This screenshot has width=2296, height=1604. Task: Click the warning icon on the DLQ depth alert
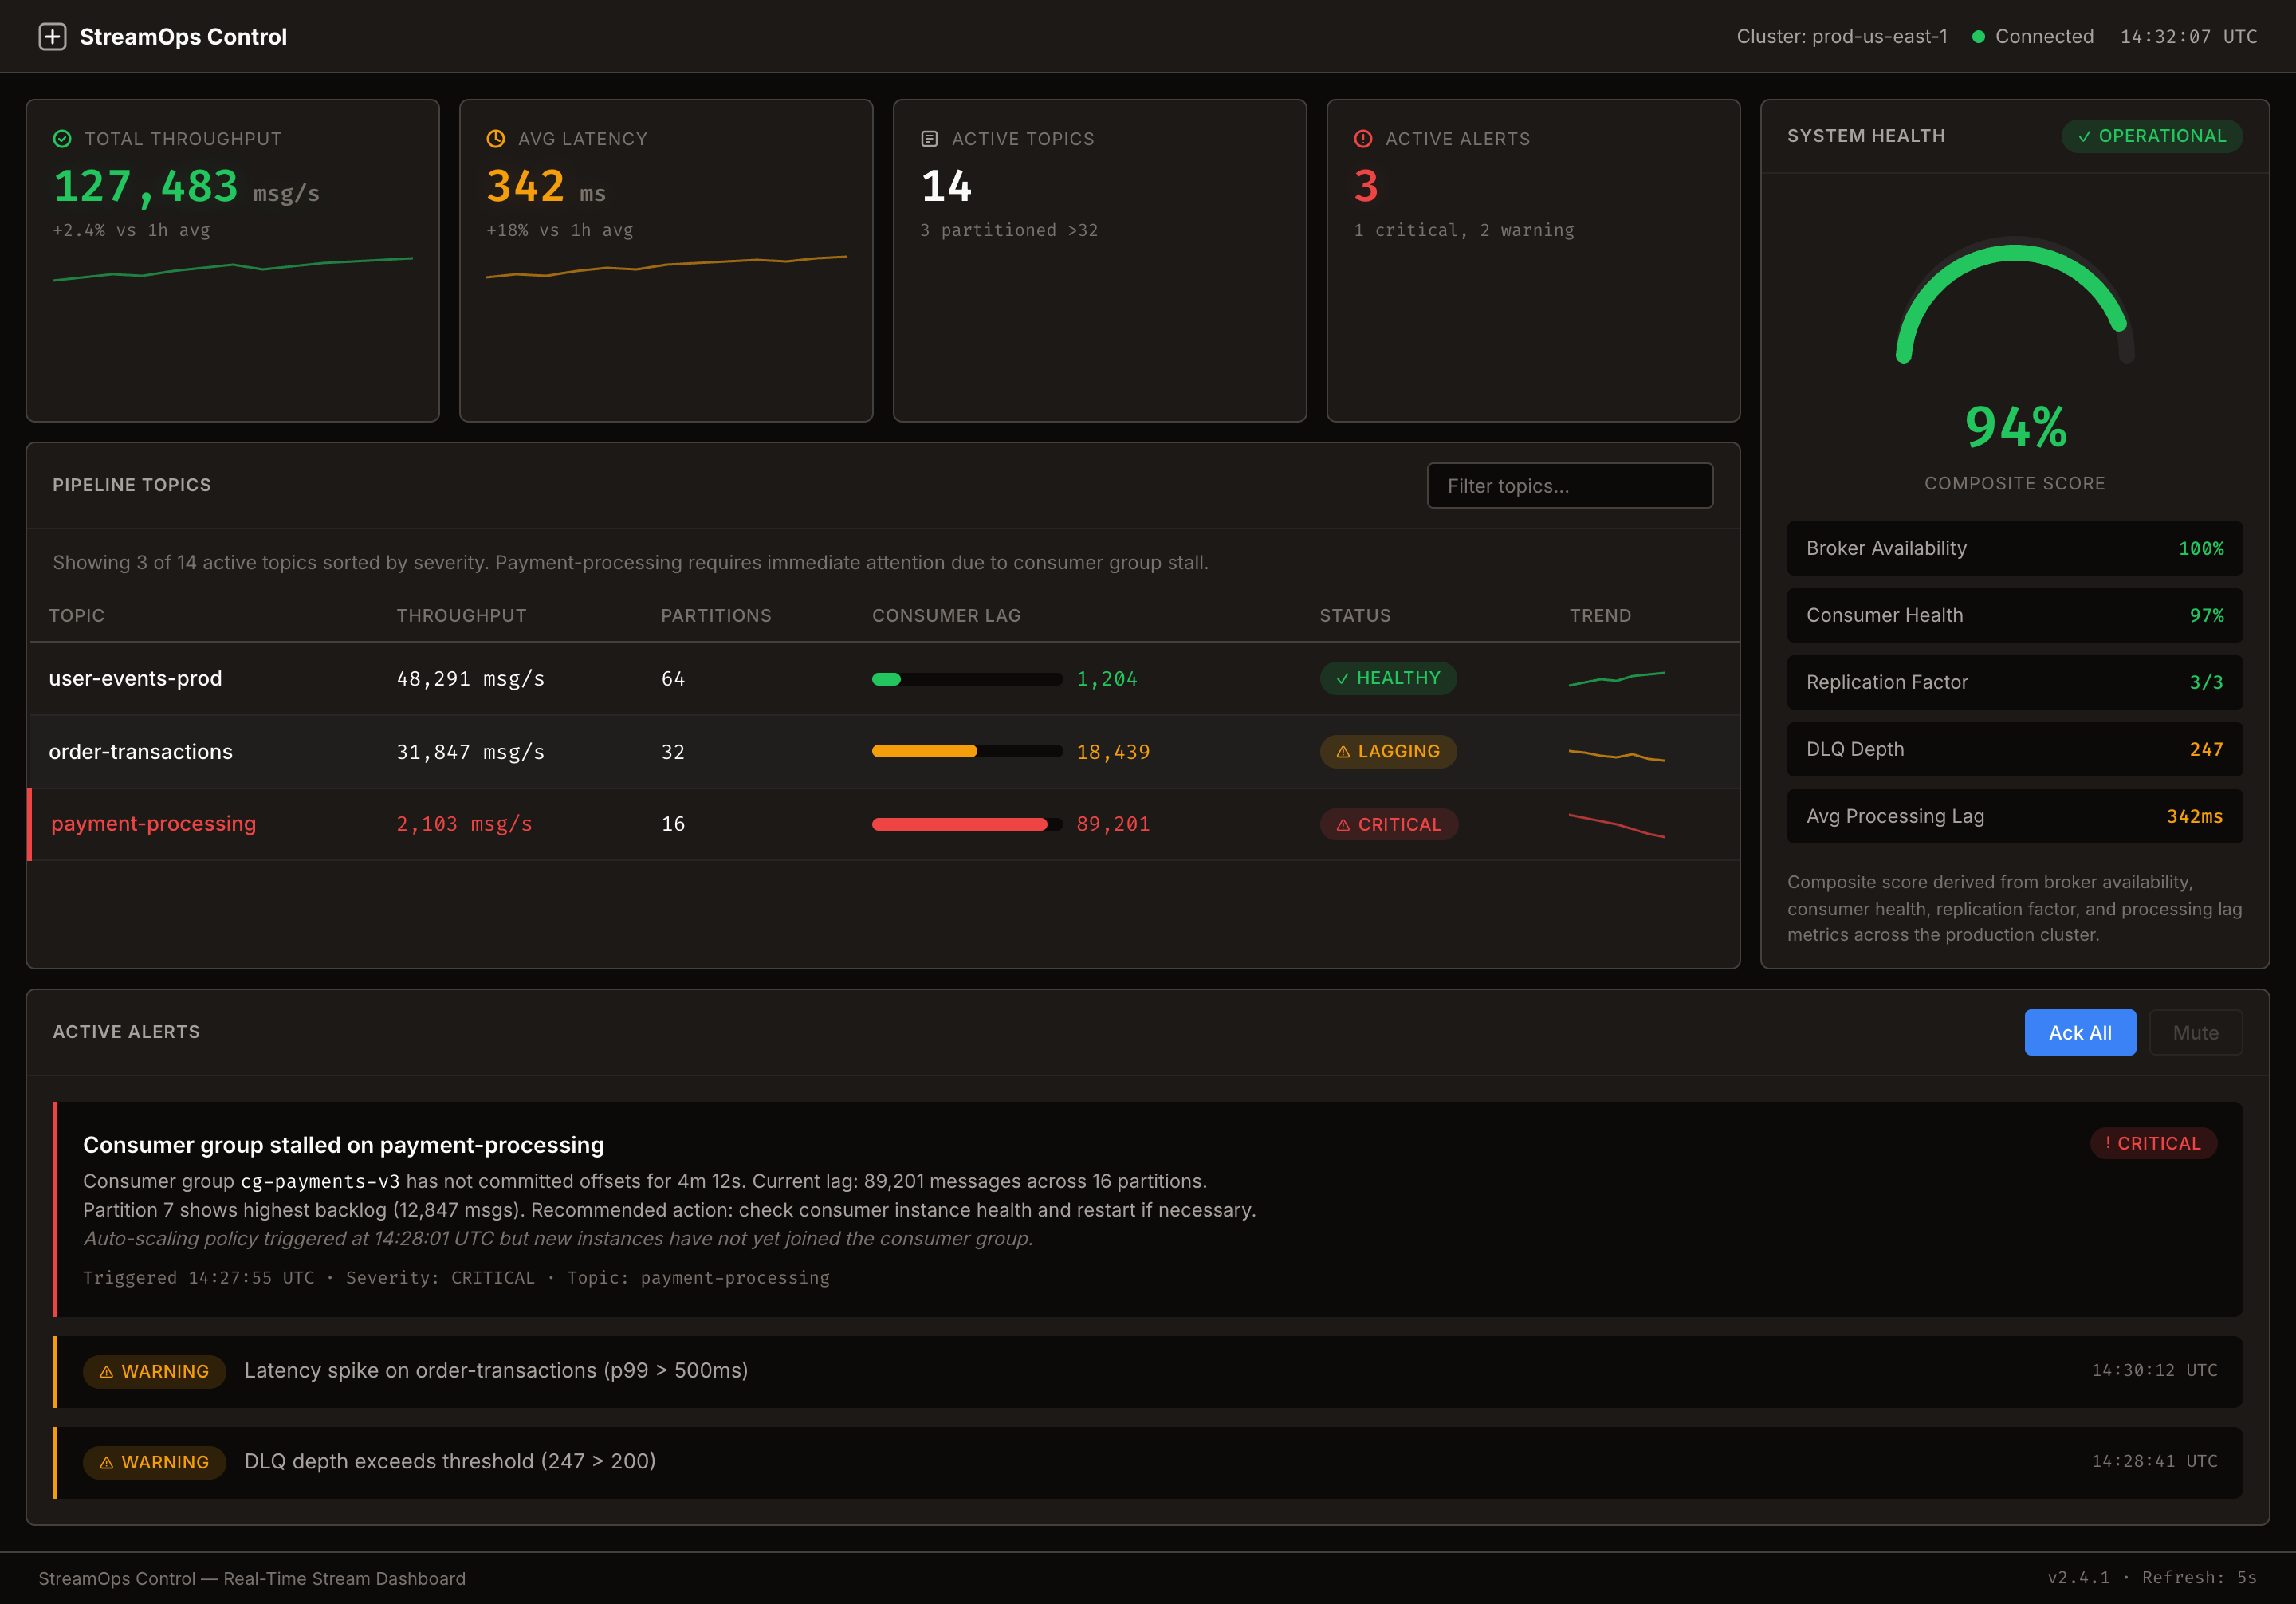106,1462
